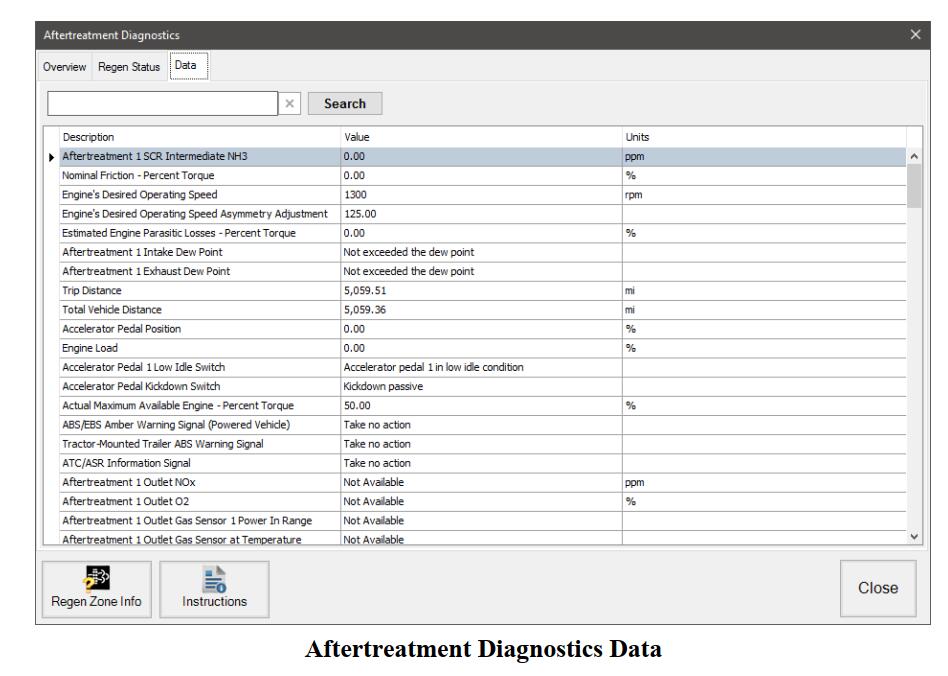Click mi units in Trip Distance row
The image size is (948, 676).
click(764, 291)
